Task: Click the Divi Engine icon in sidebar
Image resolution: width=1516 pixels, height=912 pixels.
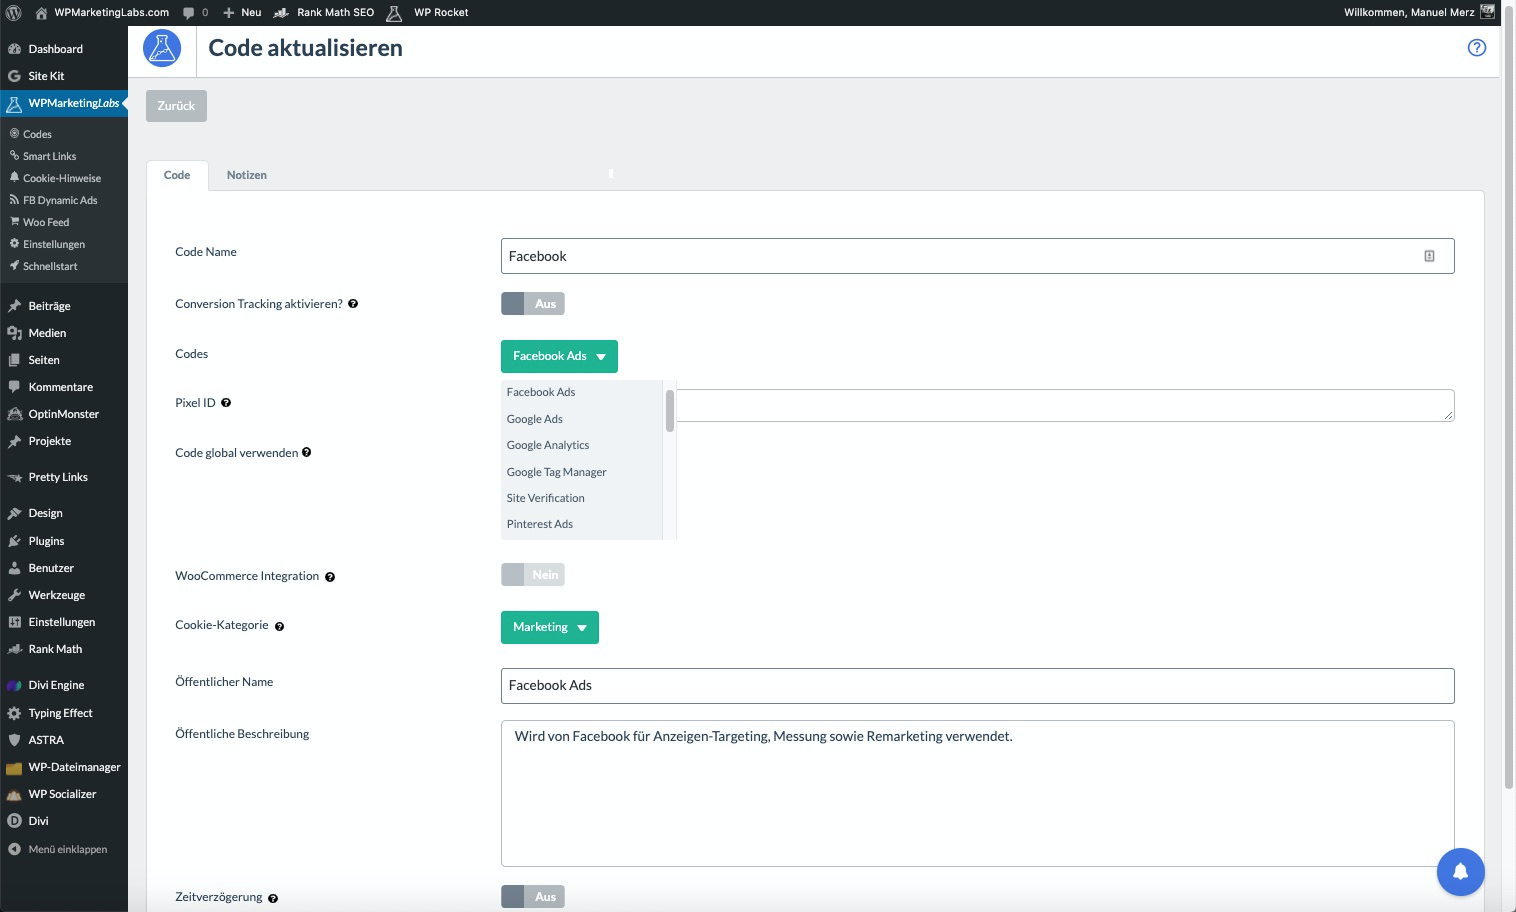Action: coord(14,686)
